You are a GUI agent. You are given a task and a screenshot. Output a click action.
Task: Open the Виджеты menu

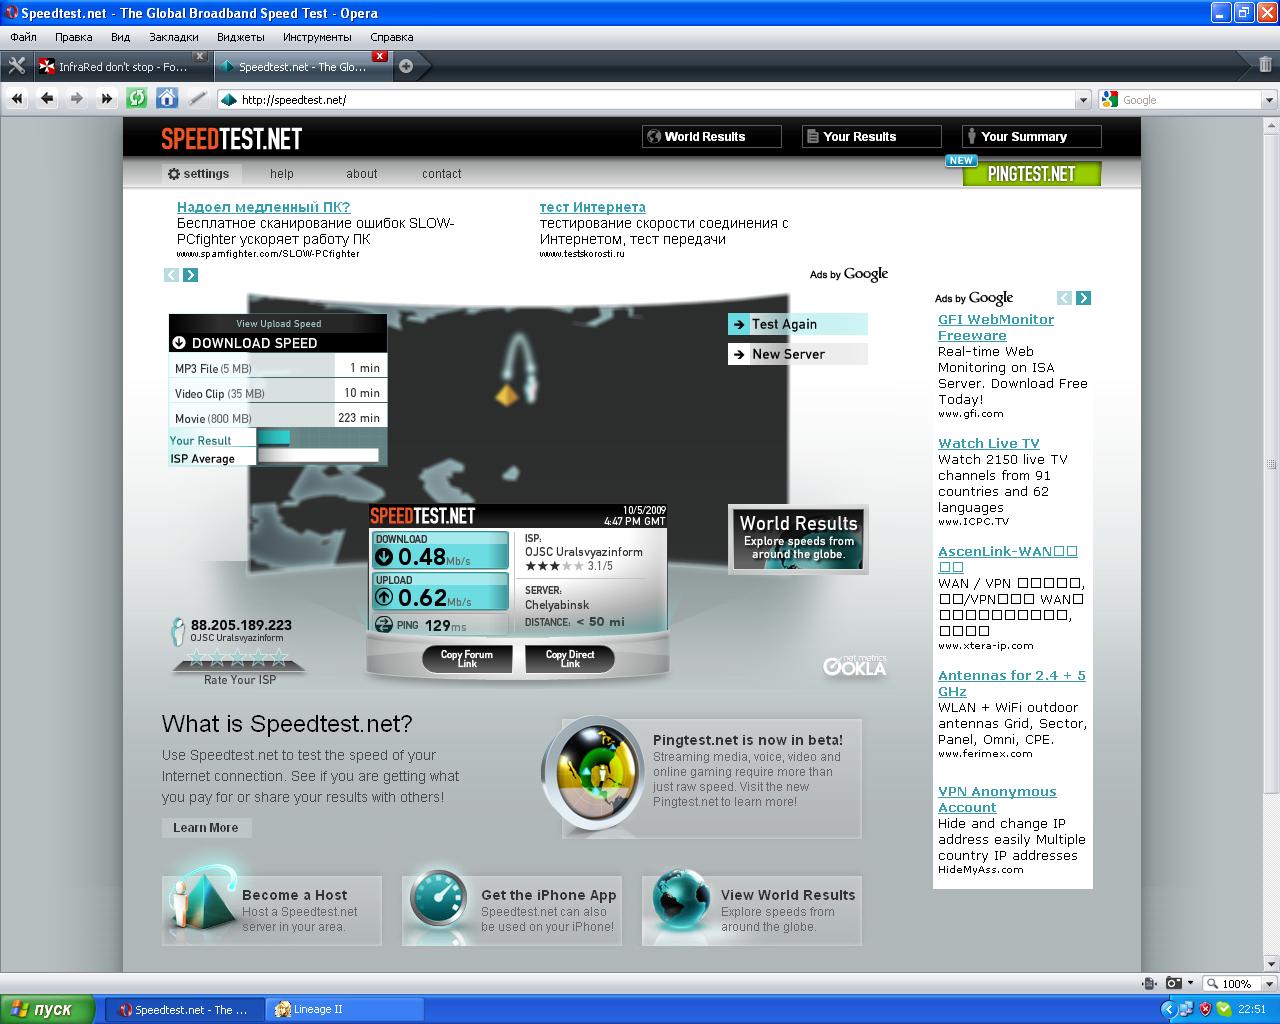(x=241, y=37)
